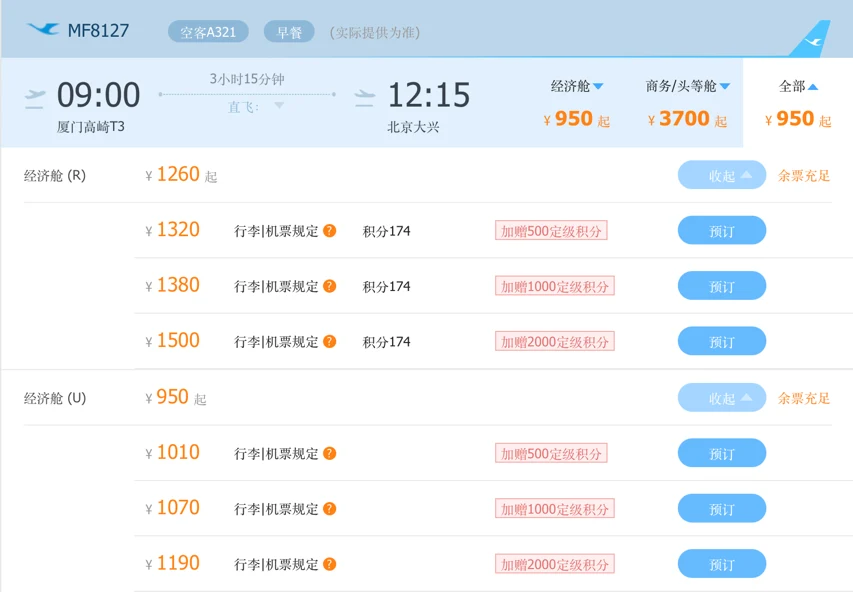Click the orange help icon in the ¥1500 row

[x=329, y=342]
